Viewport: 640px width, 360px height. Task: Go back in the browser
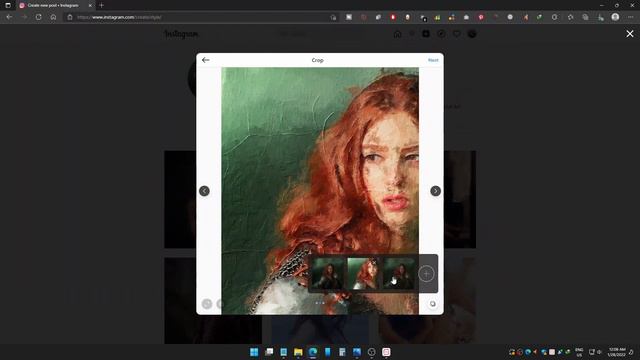(9, 17)
